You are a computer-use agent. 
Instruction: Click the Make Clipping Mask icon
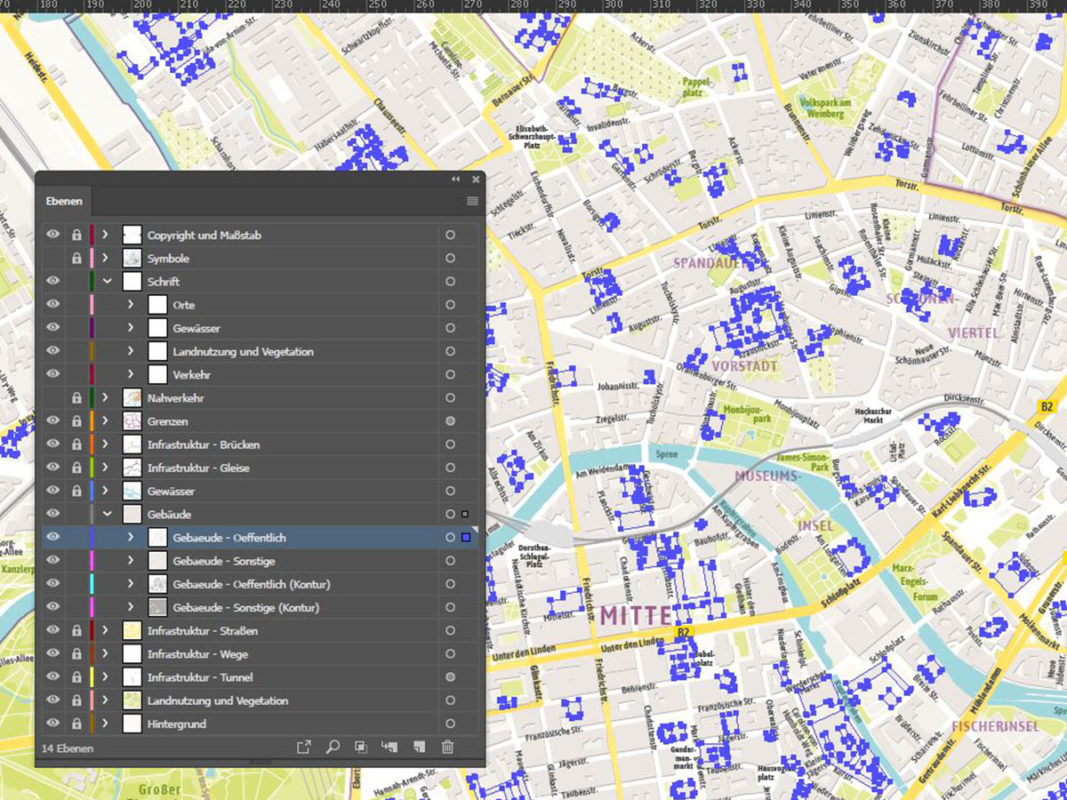click(362, 747)
